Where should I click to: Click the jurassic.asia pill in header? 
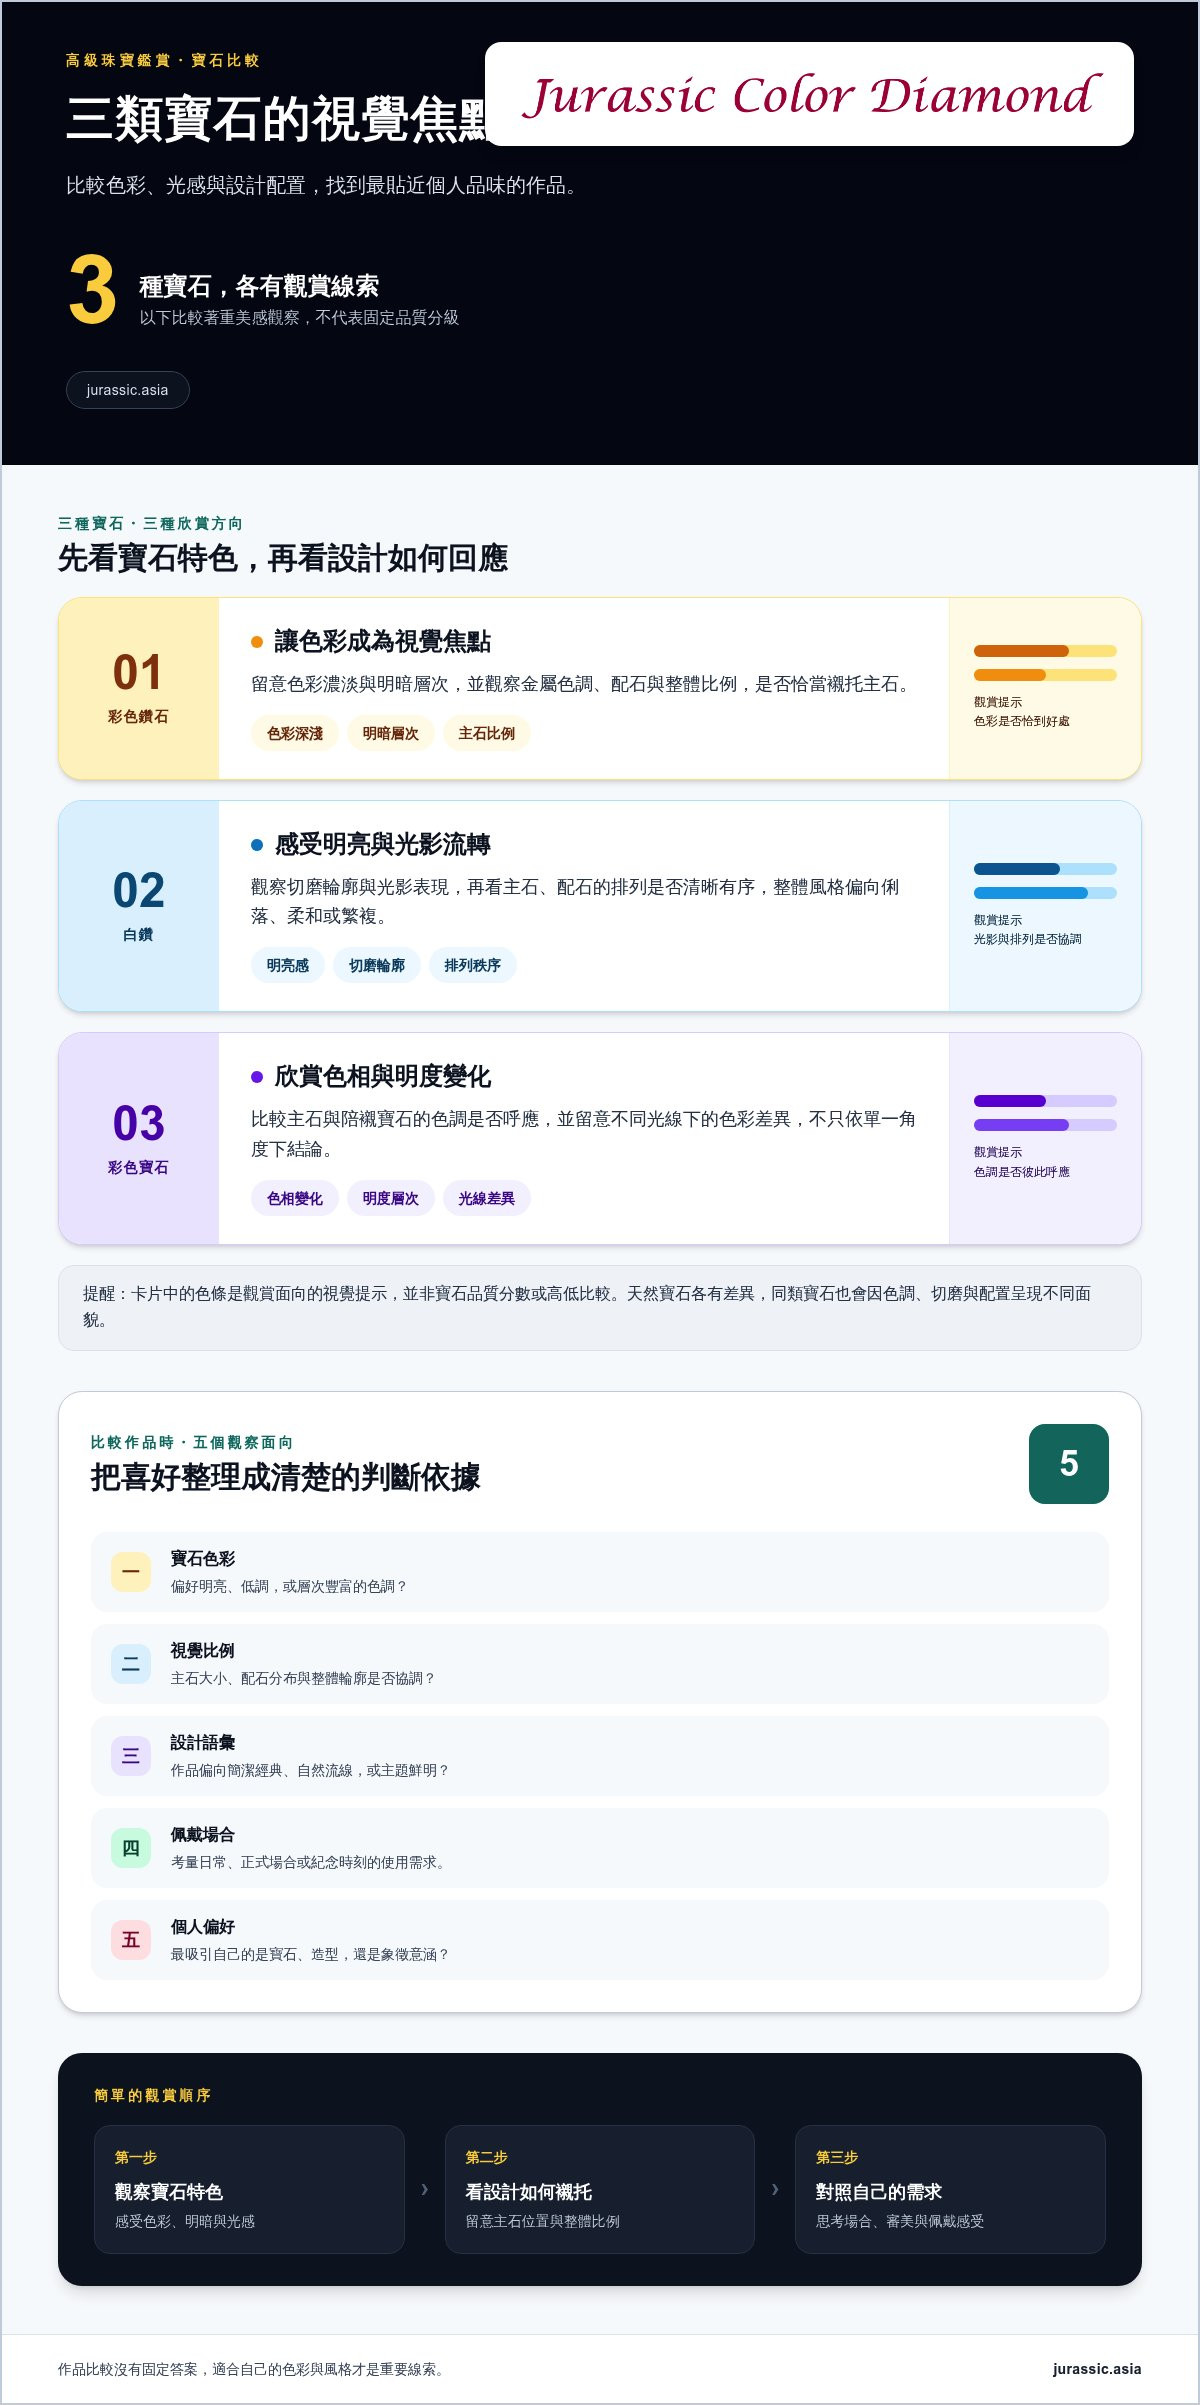pyautogui.click(x=127, y=390)
